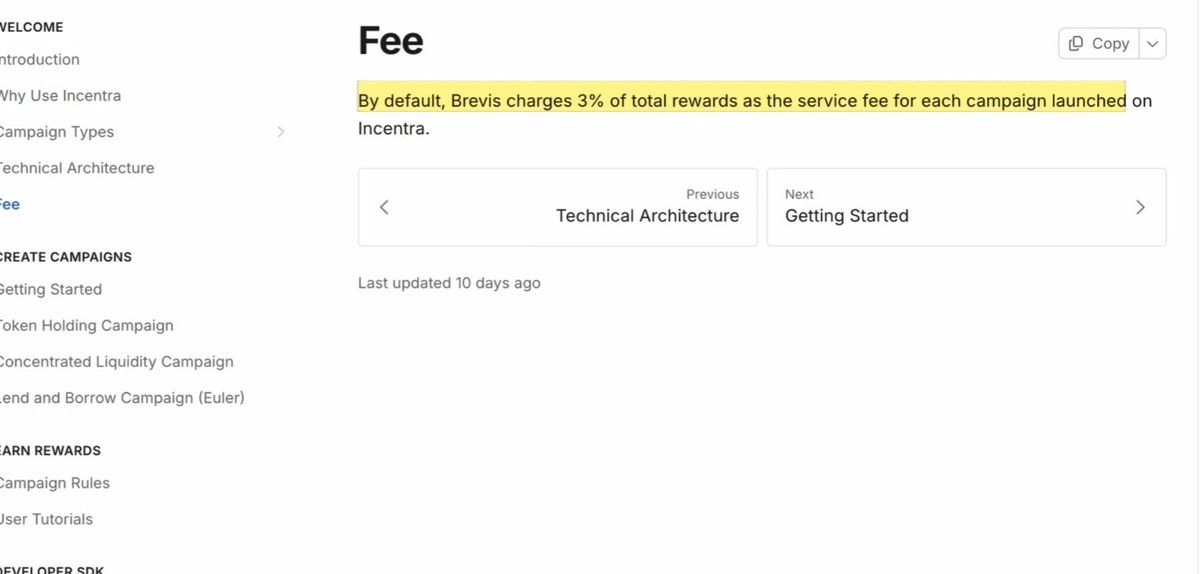The width and height of the screenshot is (1200, 574).
Task: Select Campaign Types in the sidebar
Action: pos(57,132)
